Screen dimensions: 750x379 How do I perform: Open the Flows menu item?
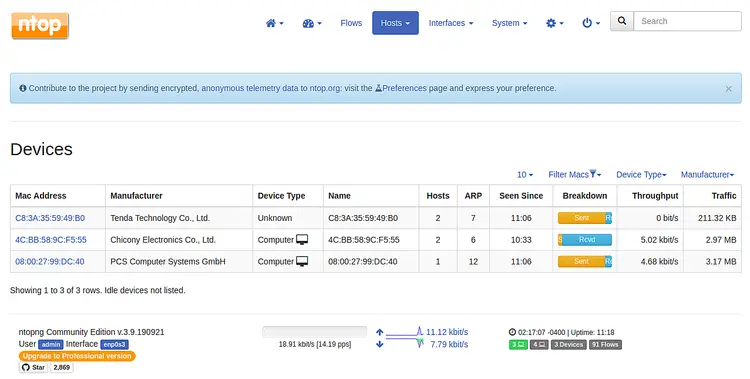coord(351,23)
